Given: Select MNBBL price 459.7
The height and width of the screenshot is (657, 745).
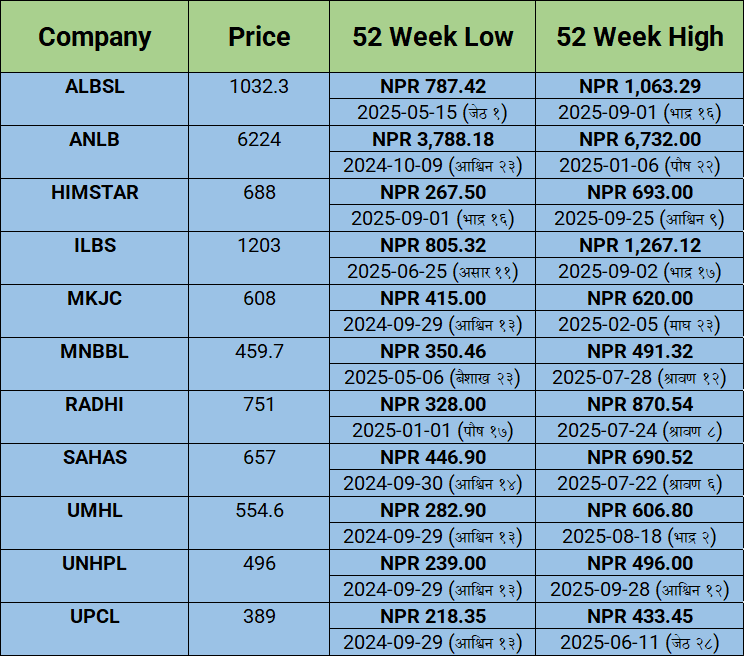Looking at the screenshot, I should pos(259,352).
